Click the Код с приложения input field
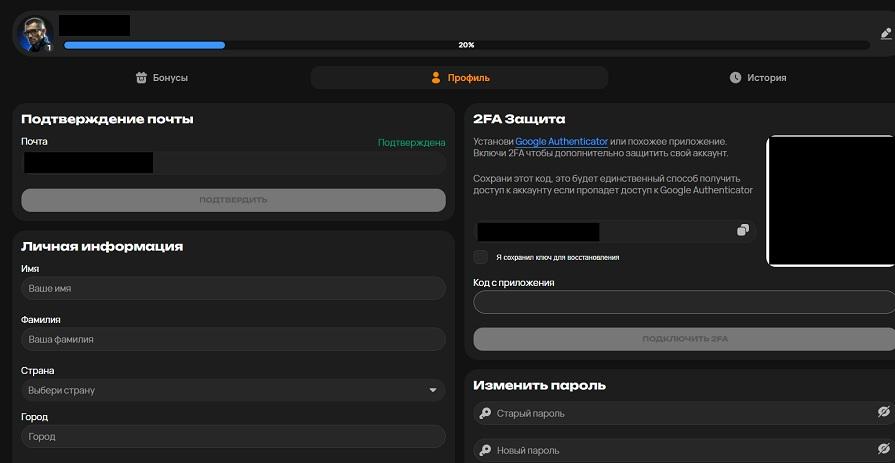The image size is (895, 463). click(684, 302)
